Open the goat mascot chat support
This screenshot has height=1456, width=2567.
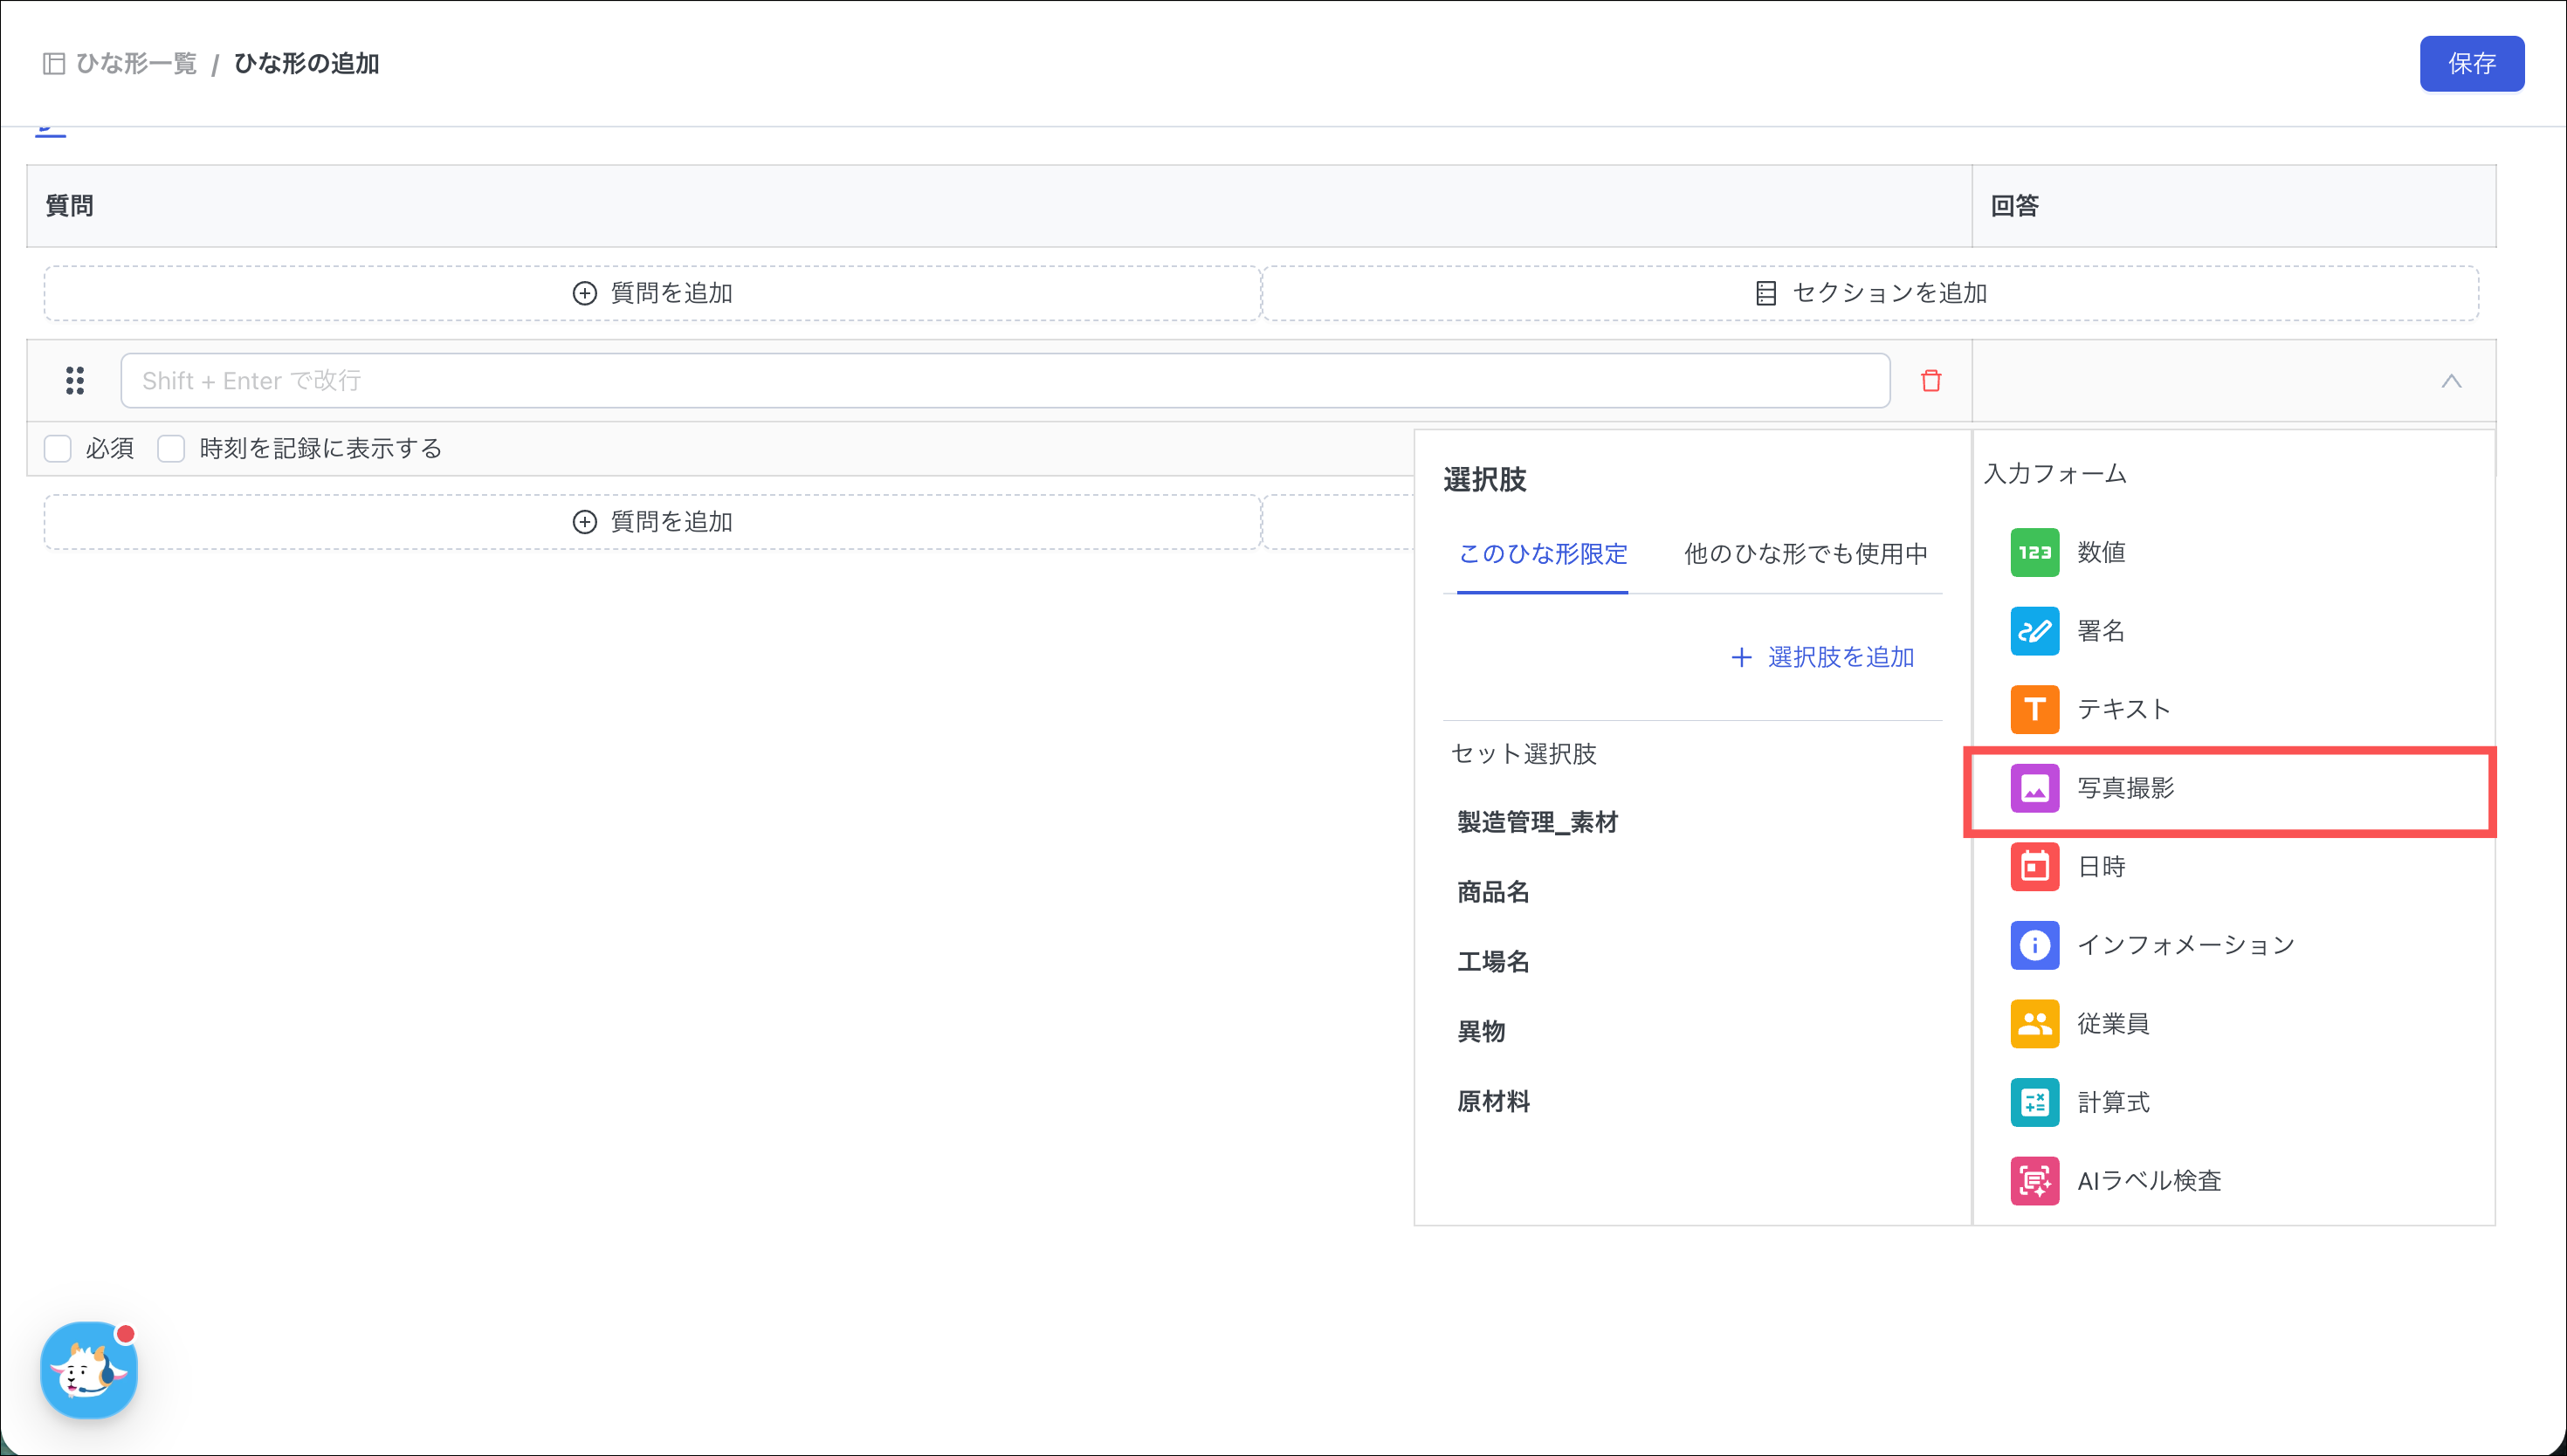pyautogui.click(x=88, y=1370)
